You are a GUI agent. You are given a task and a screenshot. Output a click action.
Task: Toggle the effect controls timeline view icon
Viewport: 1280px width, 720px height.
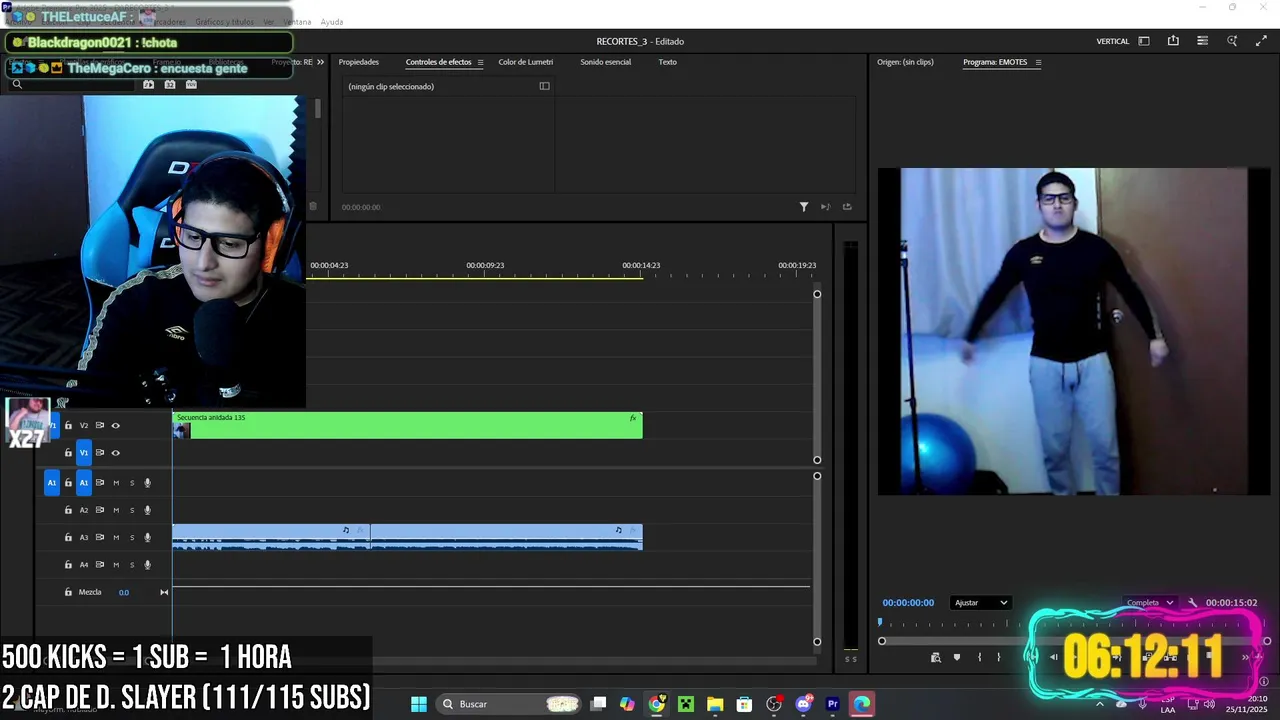544,86
